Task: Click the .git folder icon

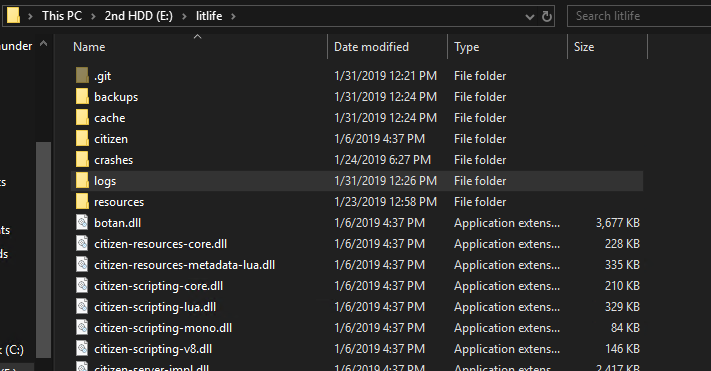Action: [82, 75]
